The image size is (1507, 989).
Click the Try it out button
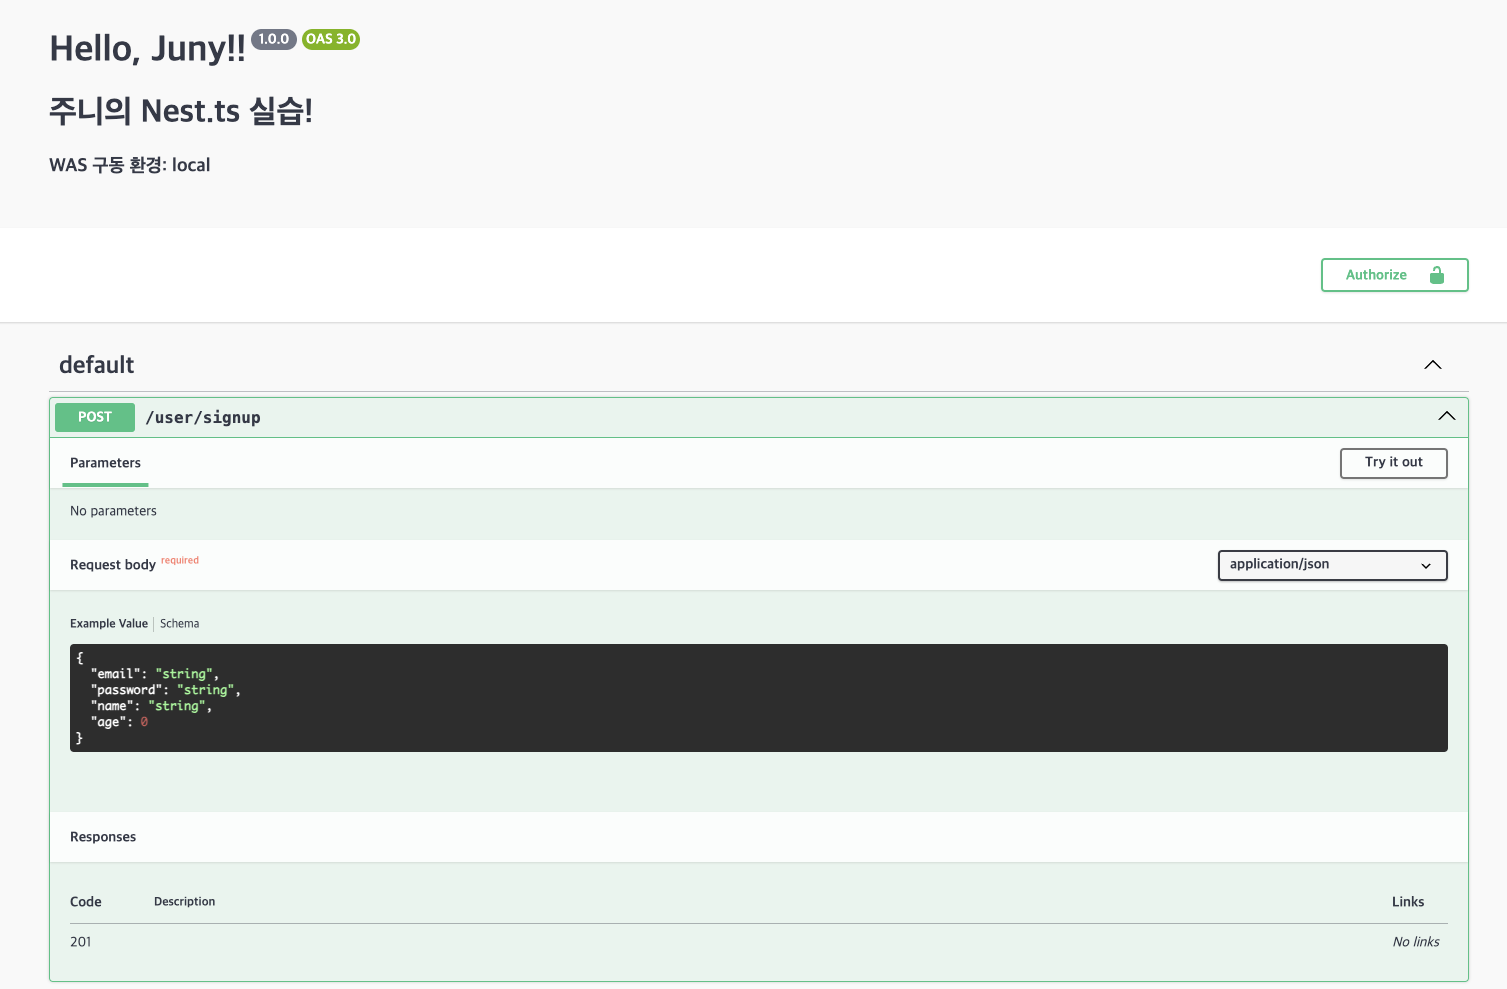point(1393,463)
